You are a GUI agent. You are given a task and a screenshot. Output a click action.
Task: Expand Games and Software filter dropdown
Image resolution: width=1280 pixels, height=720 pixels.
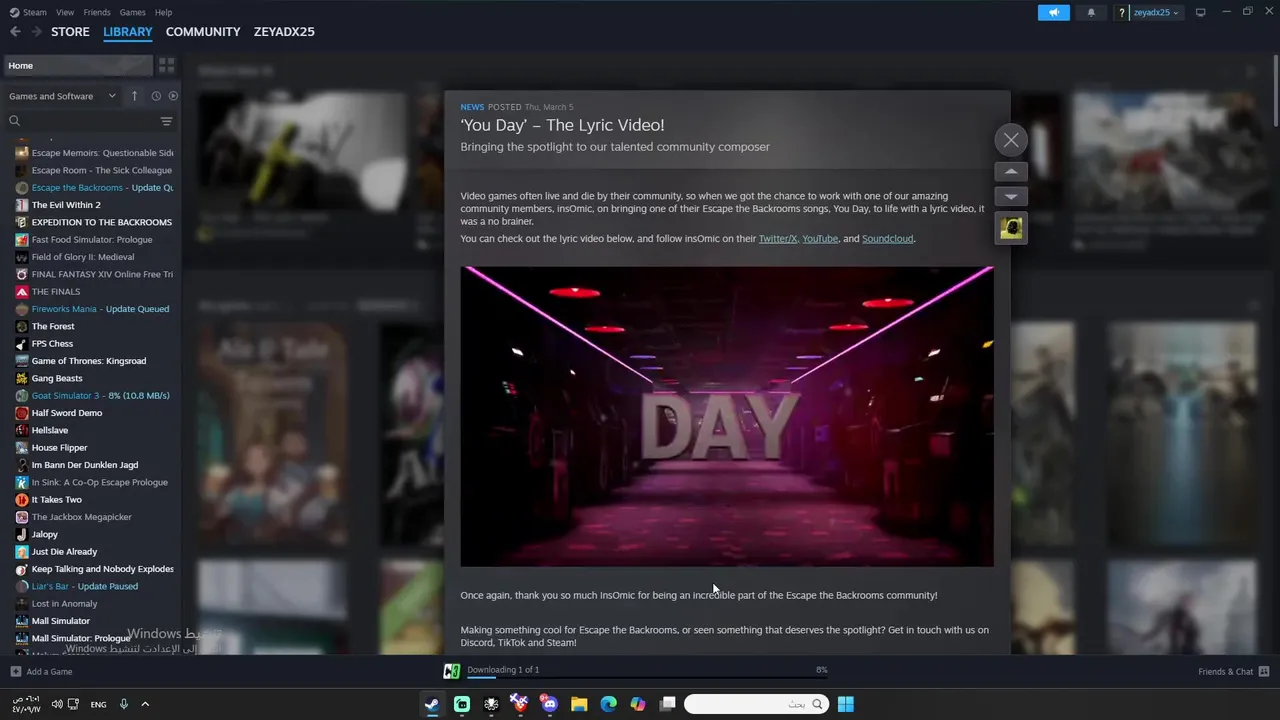tap(62, 96)
